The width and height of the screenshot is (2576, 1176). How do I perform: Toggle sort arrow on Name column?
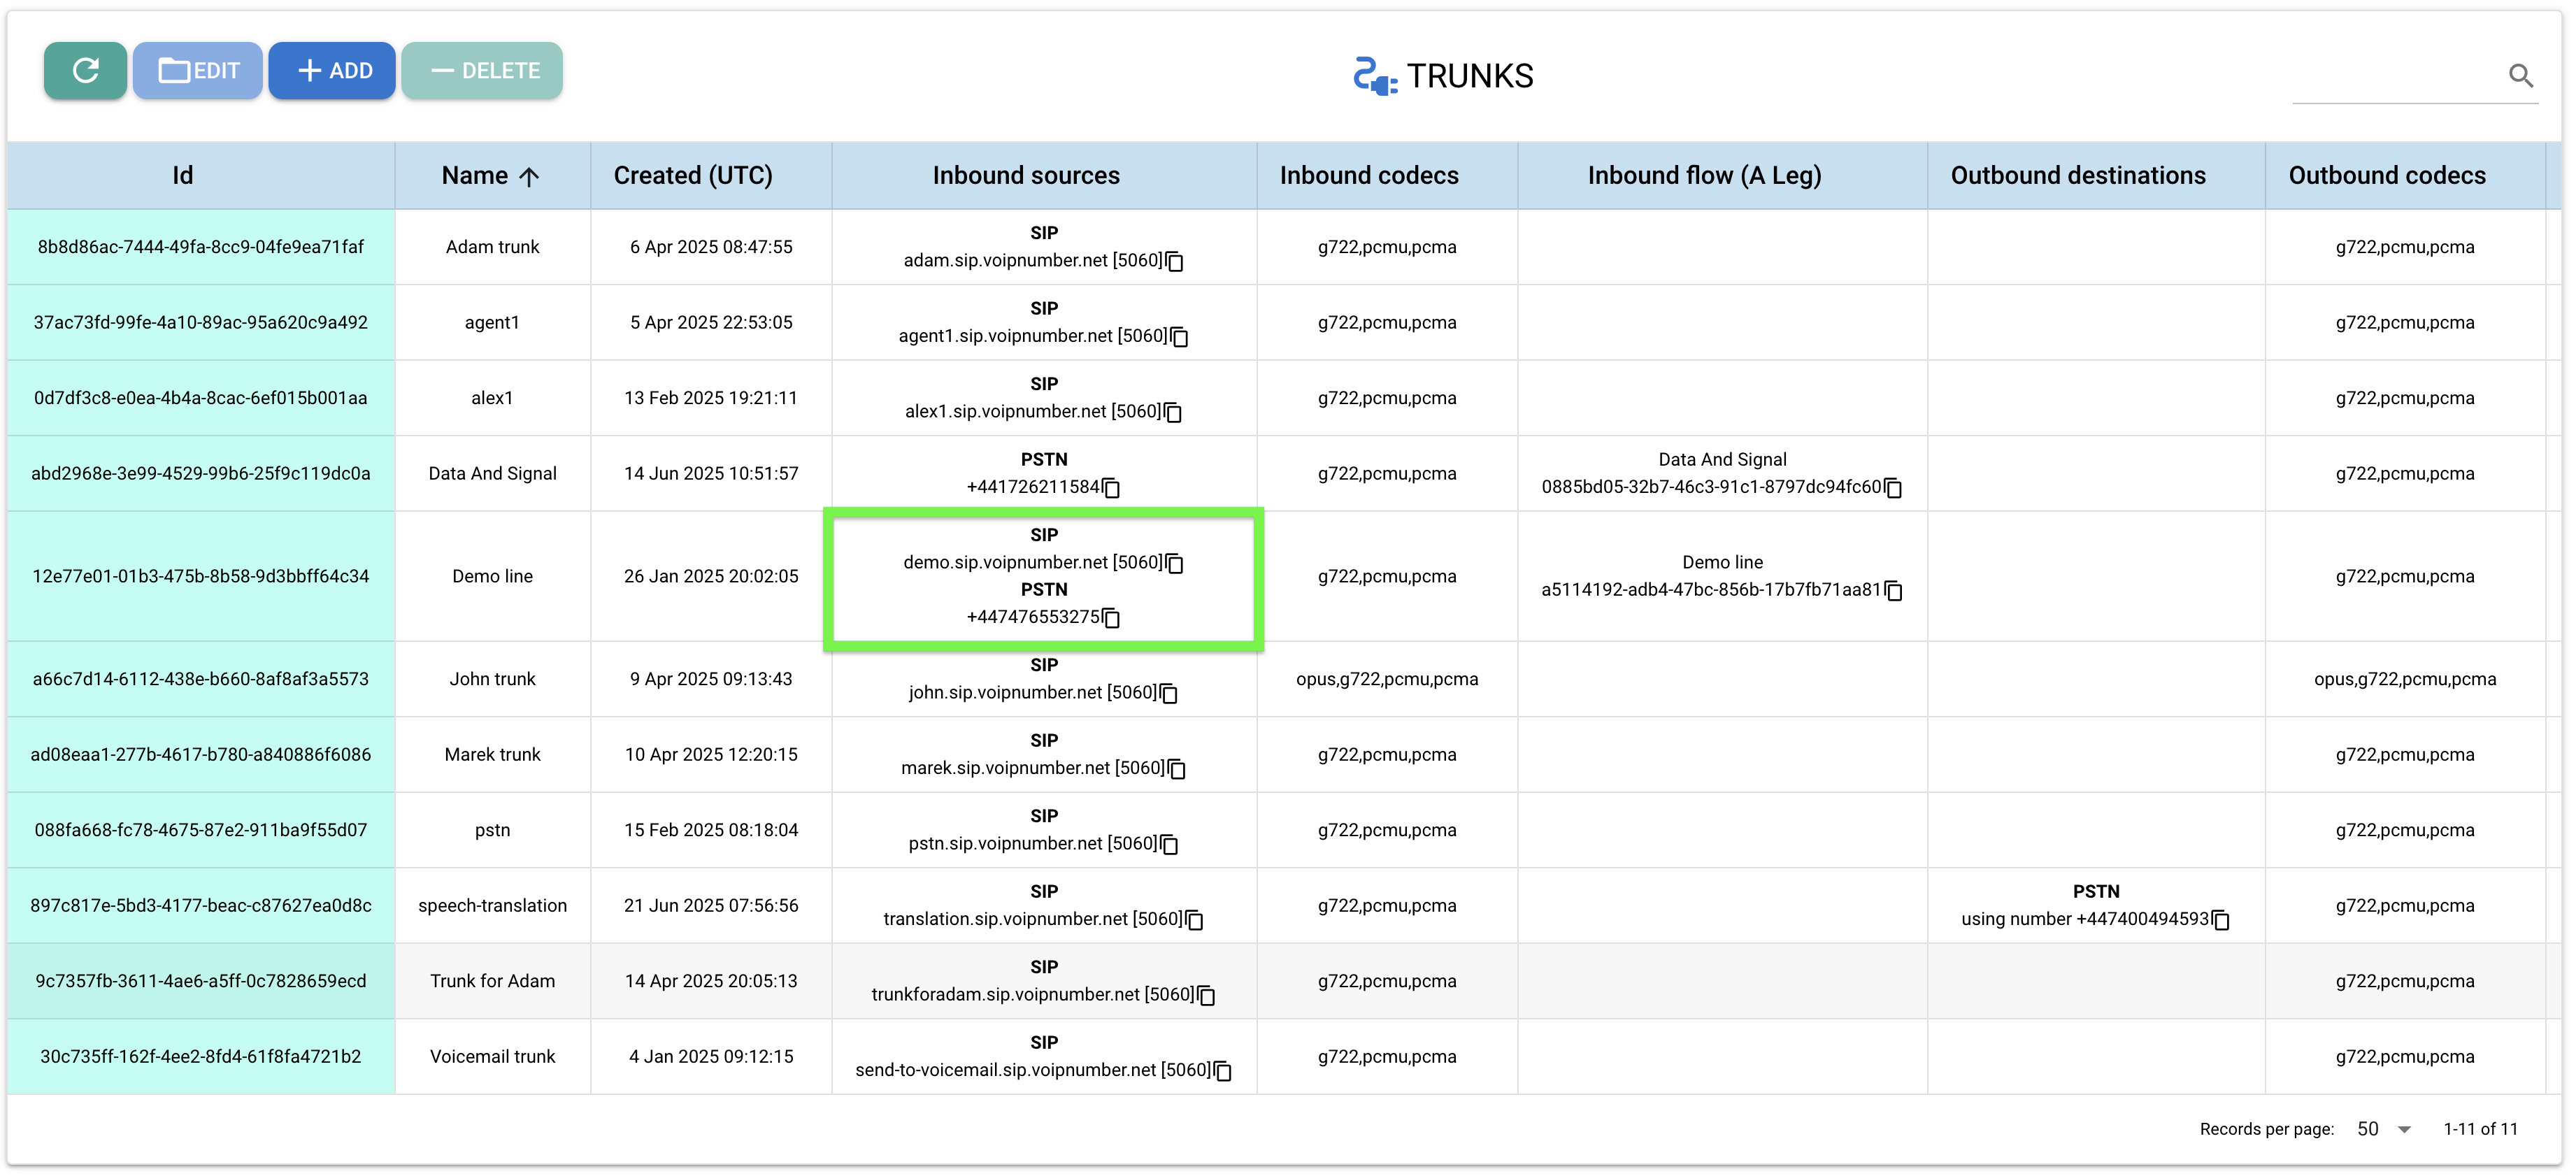coord(529,177)
